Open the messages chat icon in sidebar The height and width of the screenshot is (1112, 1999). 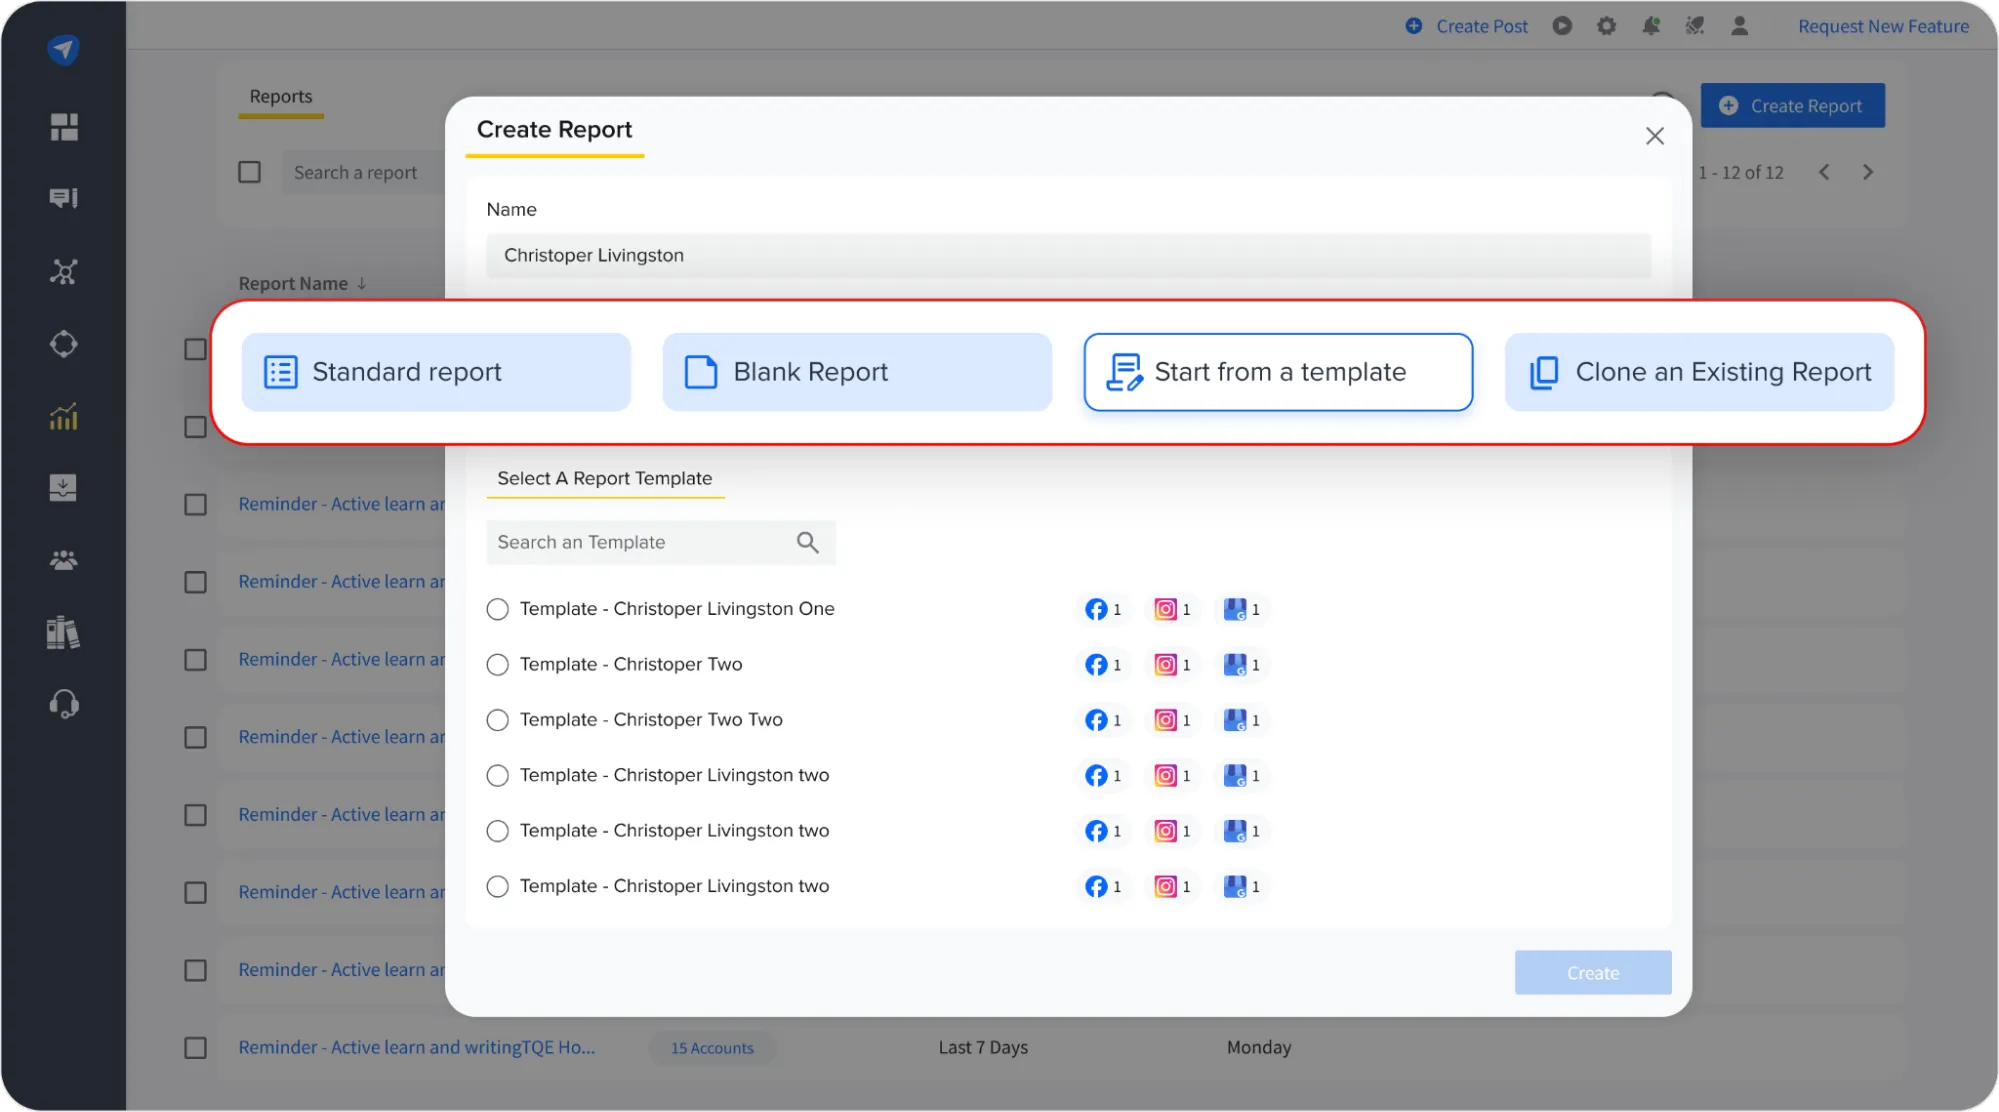pyautogui.click(x=64, y=198)
